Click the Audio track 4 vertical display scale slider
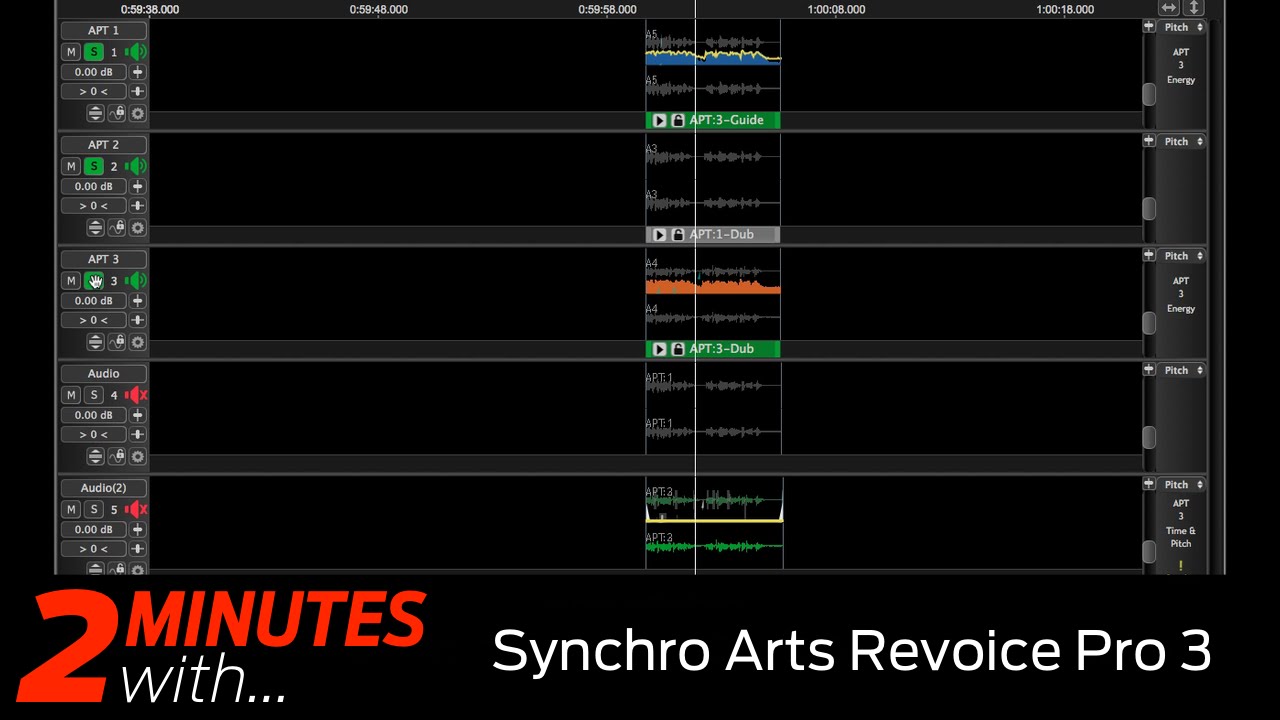 point(1149,437)
